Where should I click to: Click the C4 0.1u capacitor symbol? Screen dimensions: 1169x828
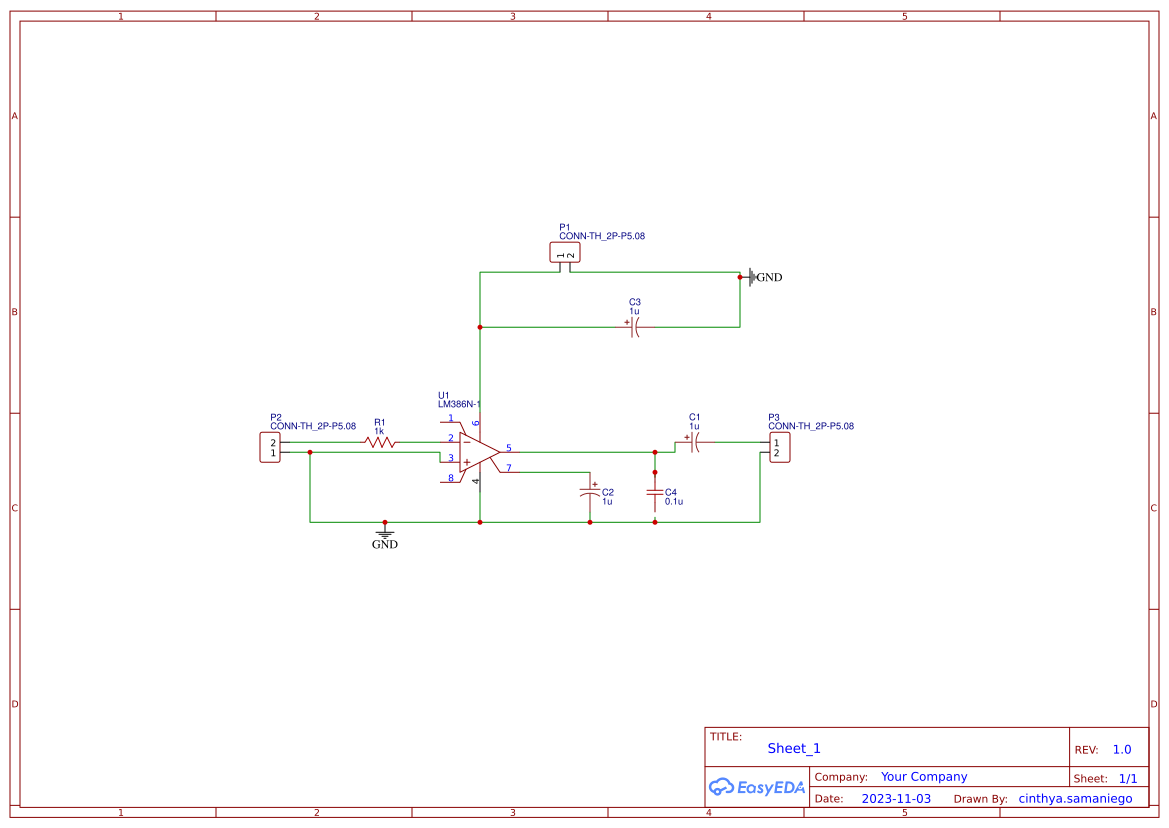tap(655, 493)
